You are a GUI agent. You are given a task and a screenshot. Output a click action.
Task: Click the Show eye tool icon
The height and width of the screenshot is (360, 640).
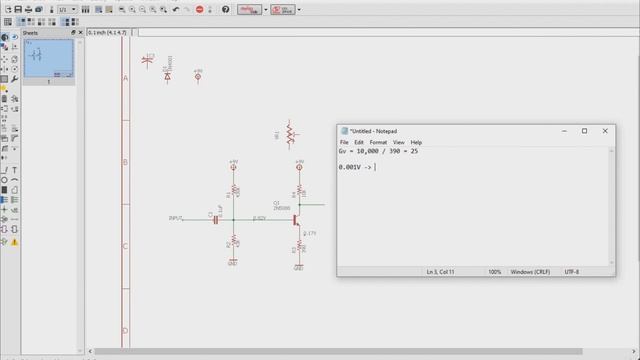tap(15, 37)
